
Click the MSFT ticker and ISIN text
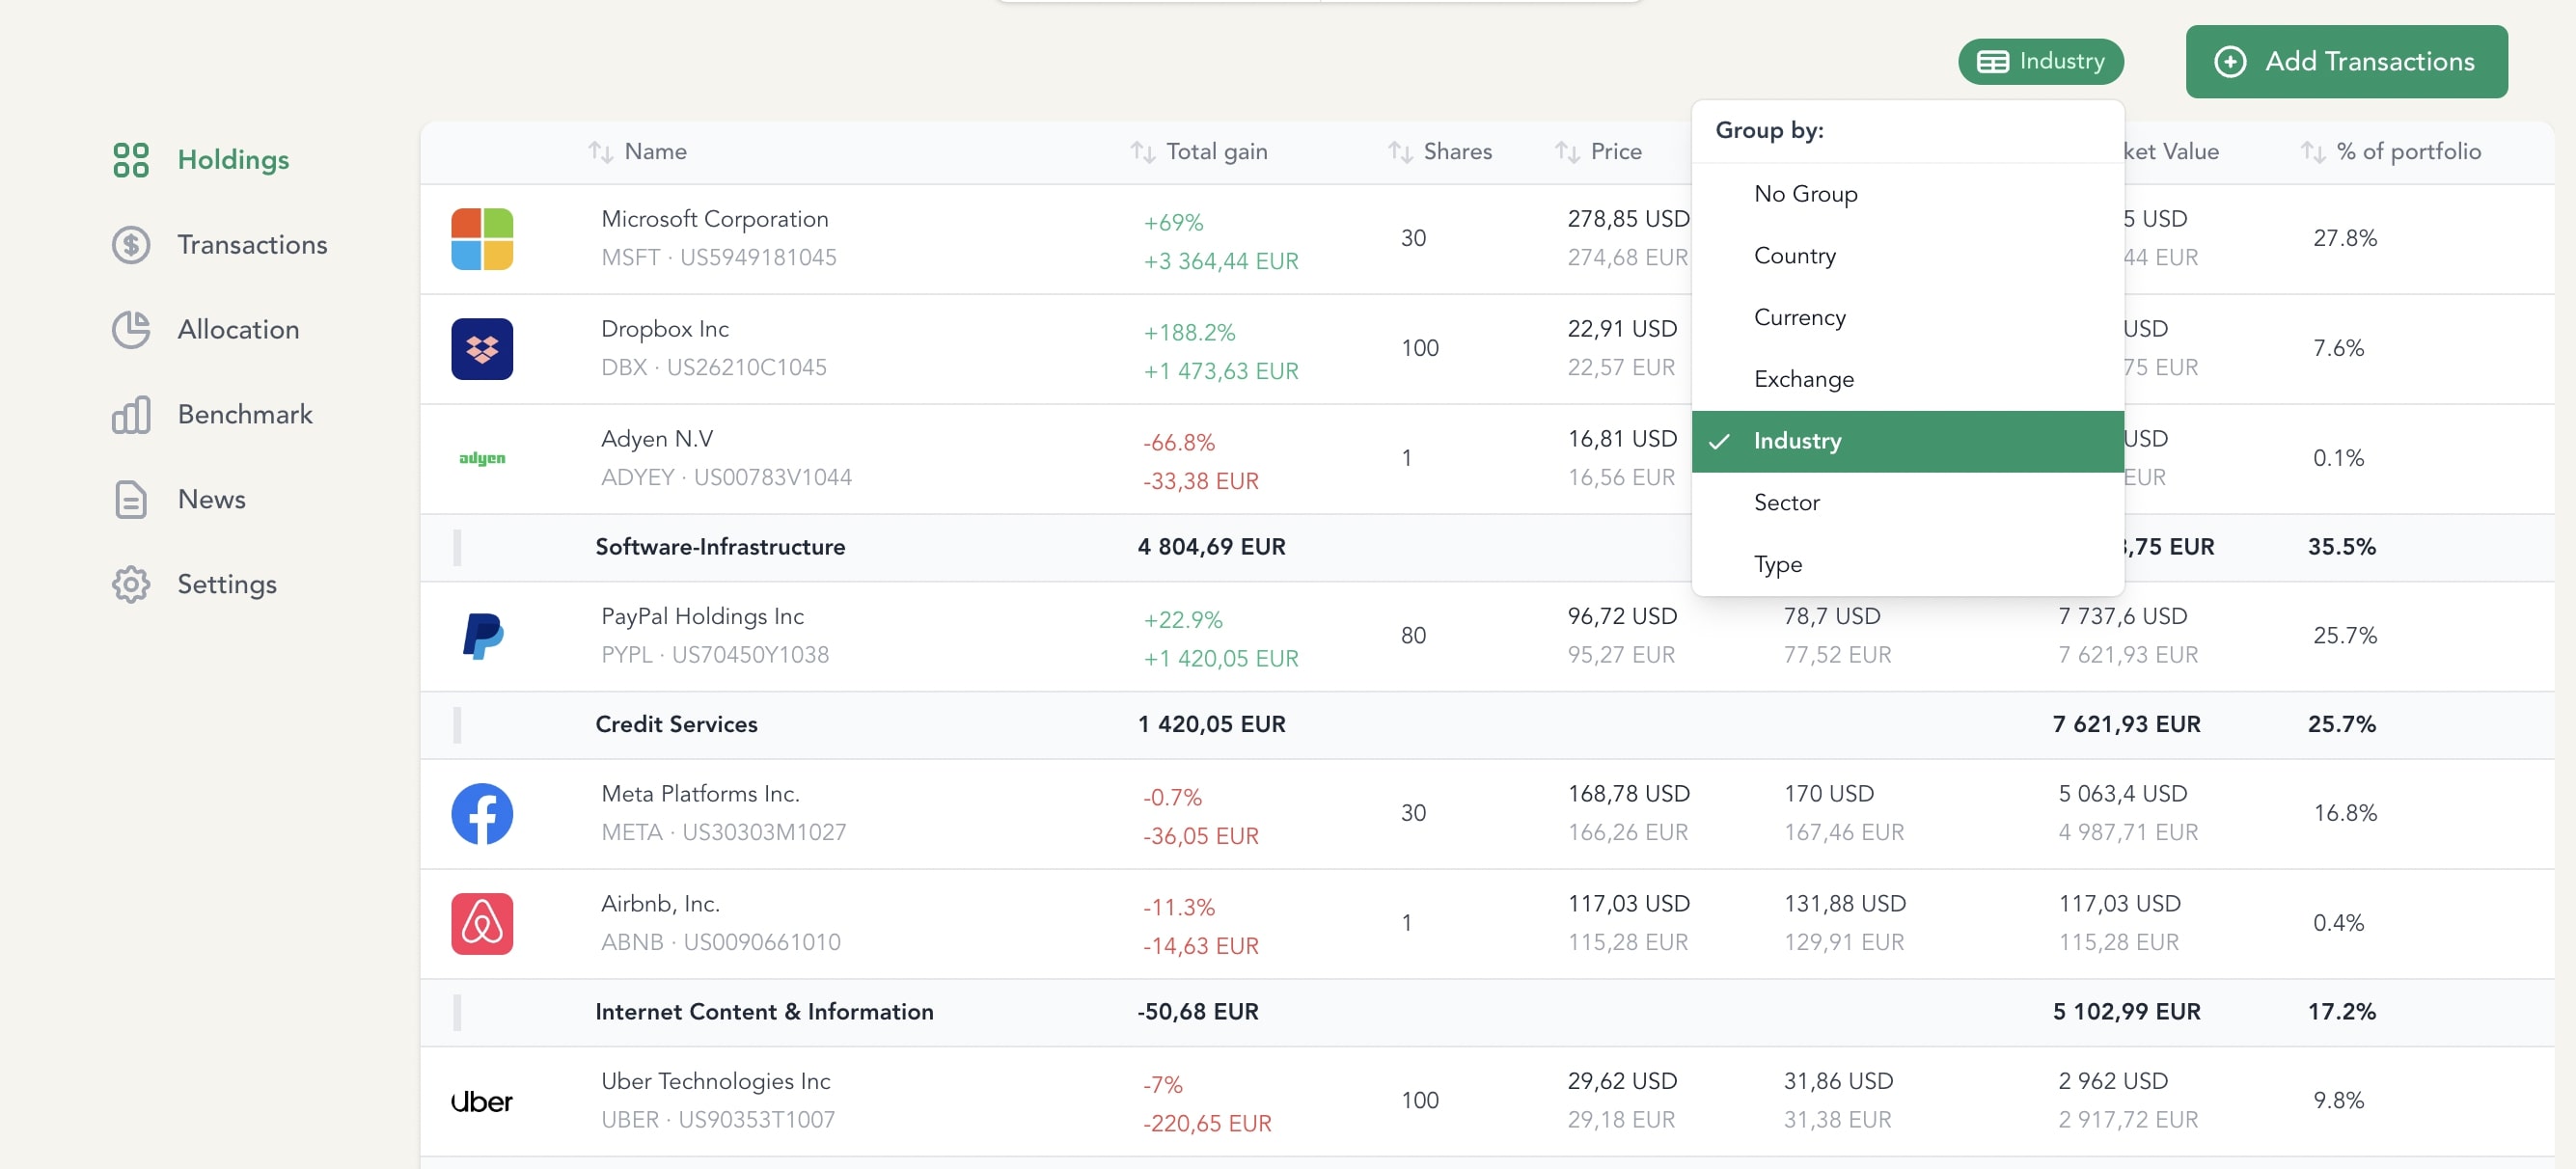[x=718, y=258]
